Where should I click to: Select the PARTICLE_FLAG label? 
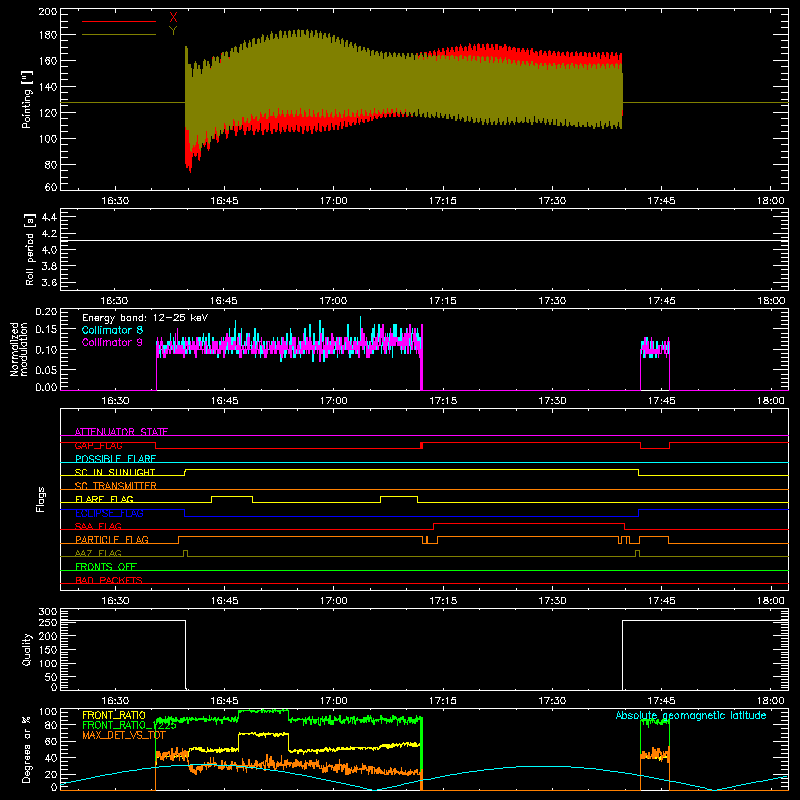(112, 539)
